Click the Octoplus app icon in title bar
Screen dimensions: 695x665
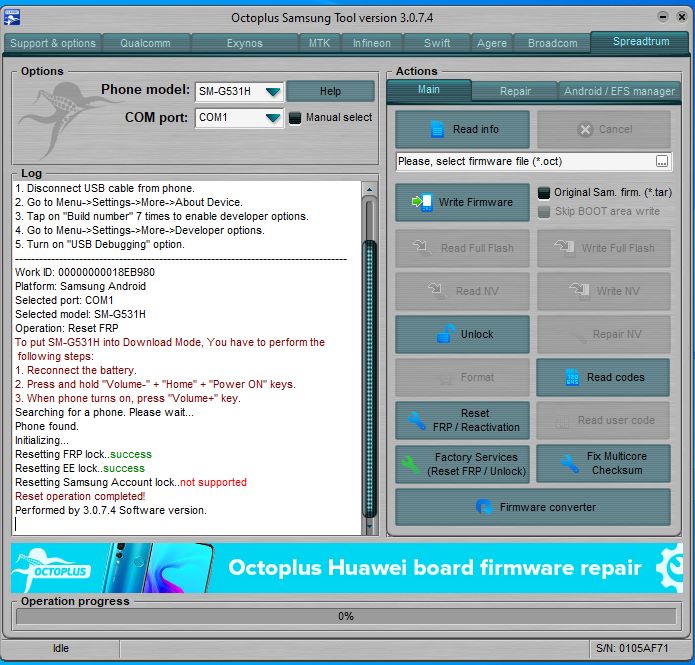12,18
